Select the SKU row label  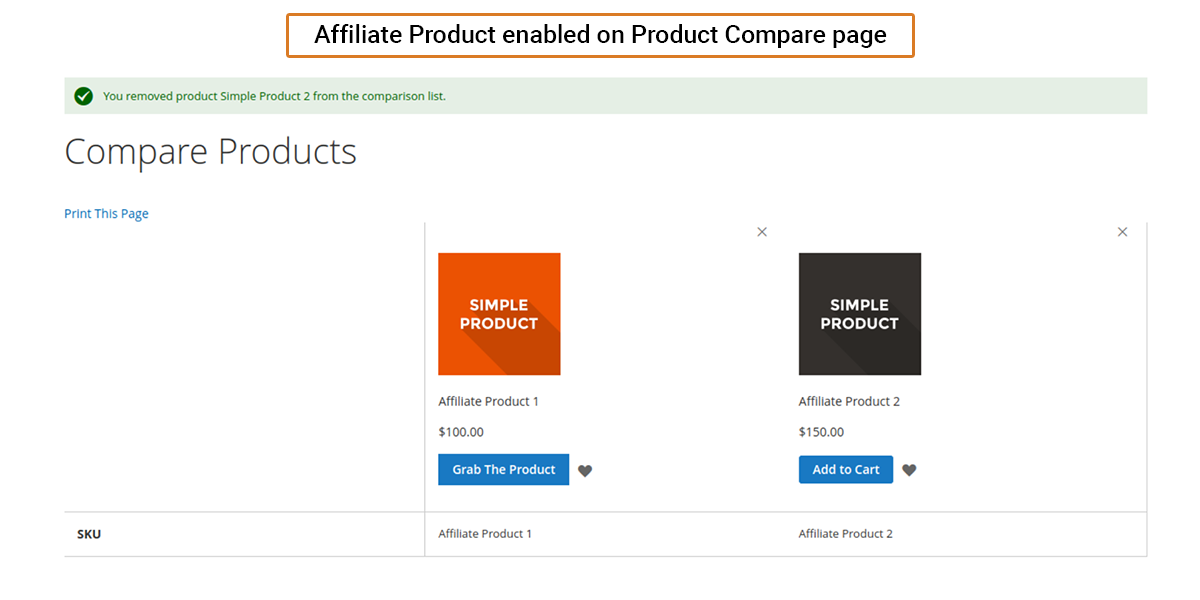click(89, 534)
